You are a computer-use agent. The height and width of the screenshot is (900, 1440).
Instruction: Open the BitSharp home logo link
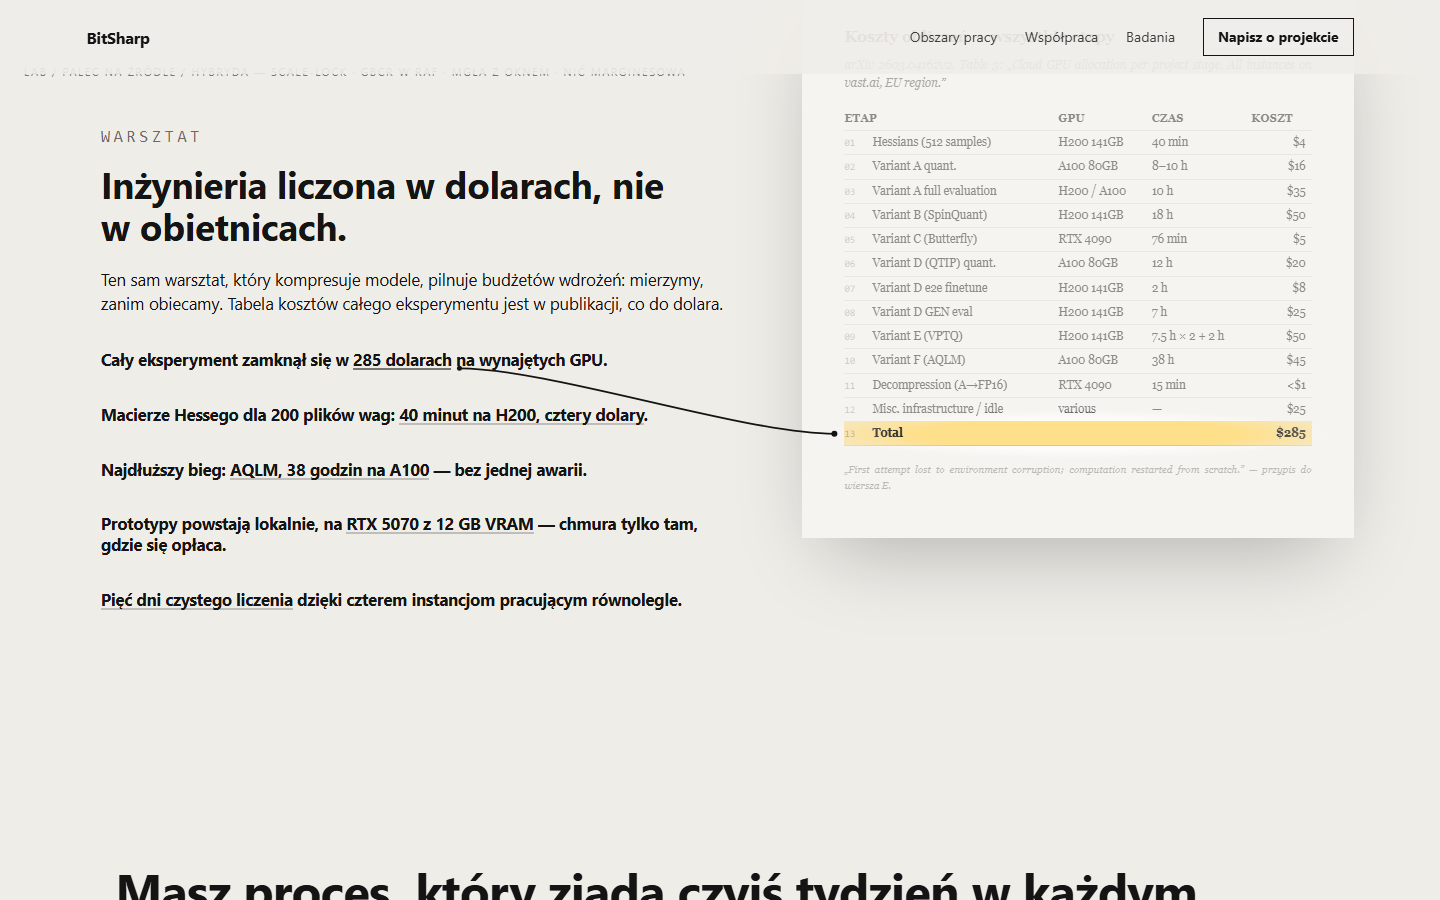click(118, 38)
